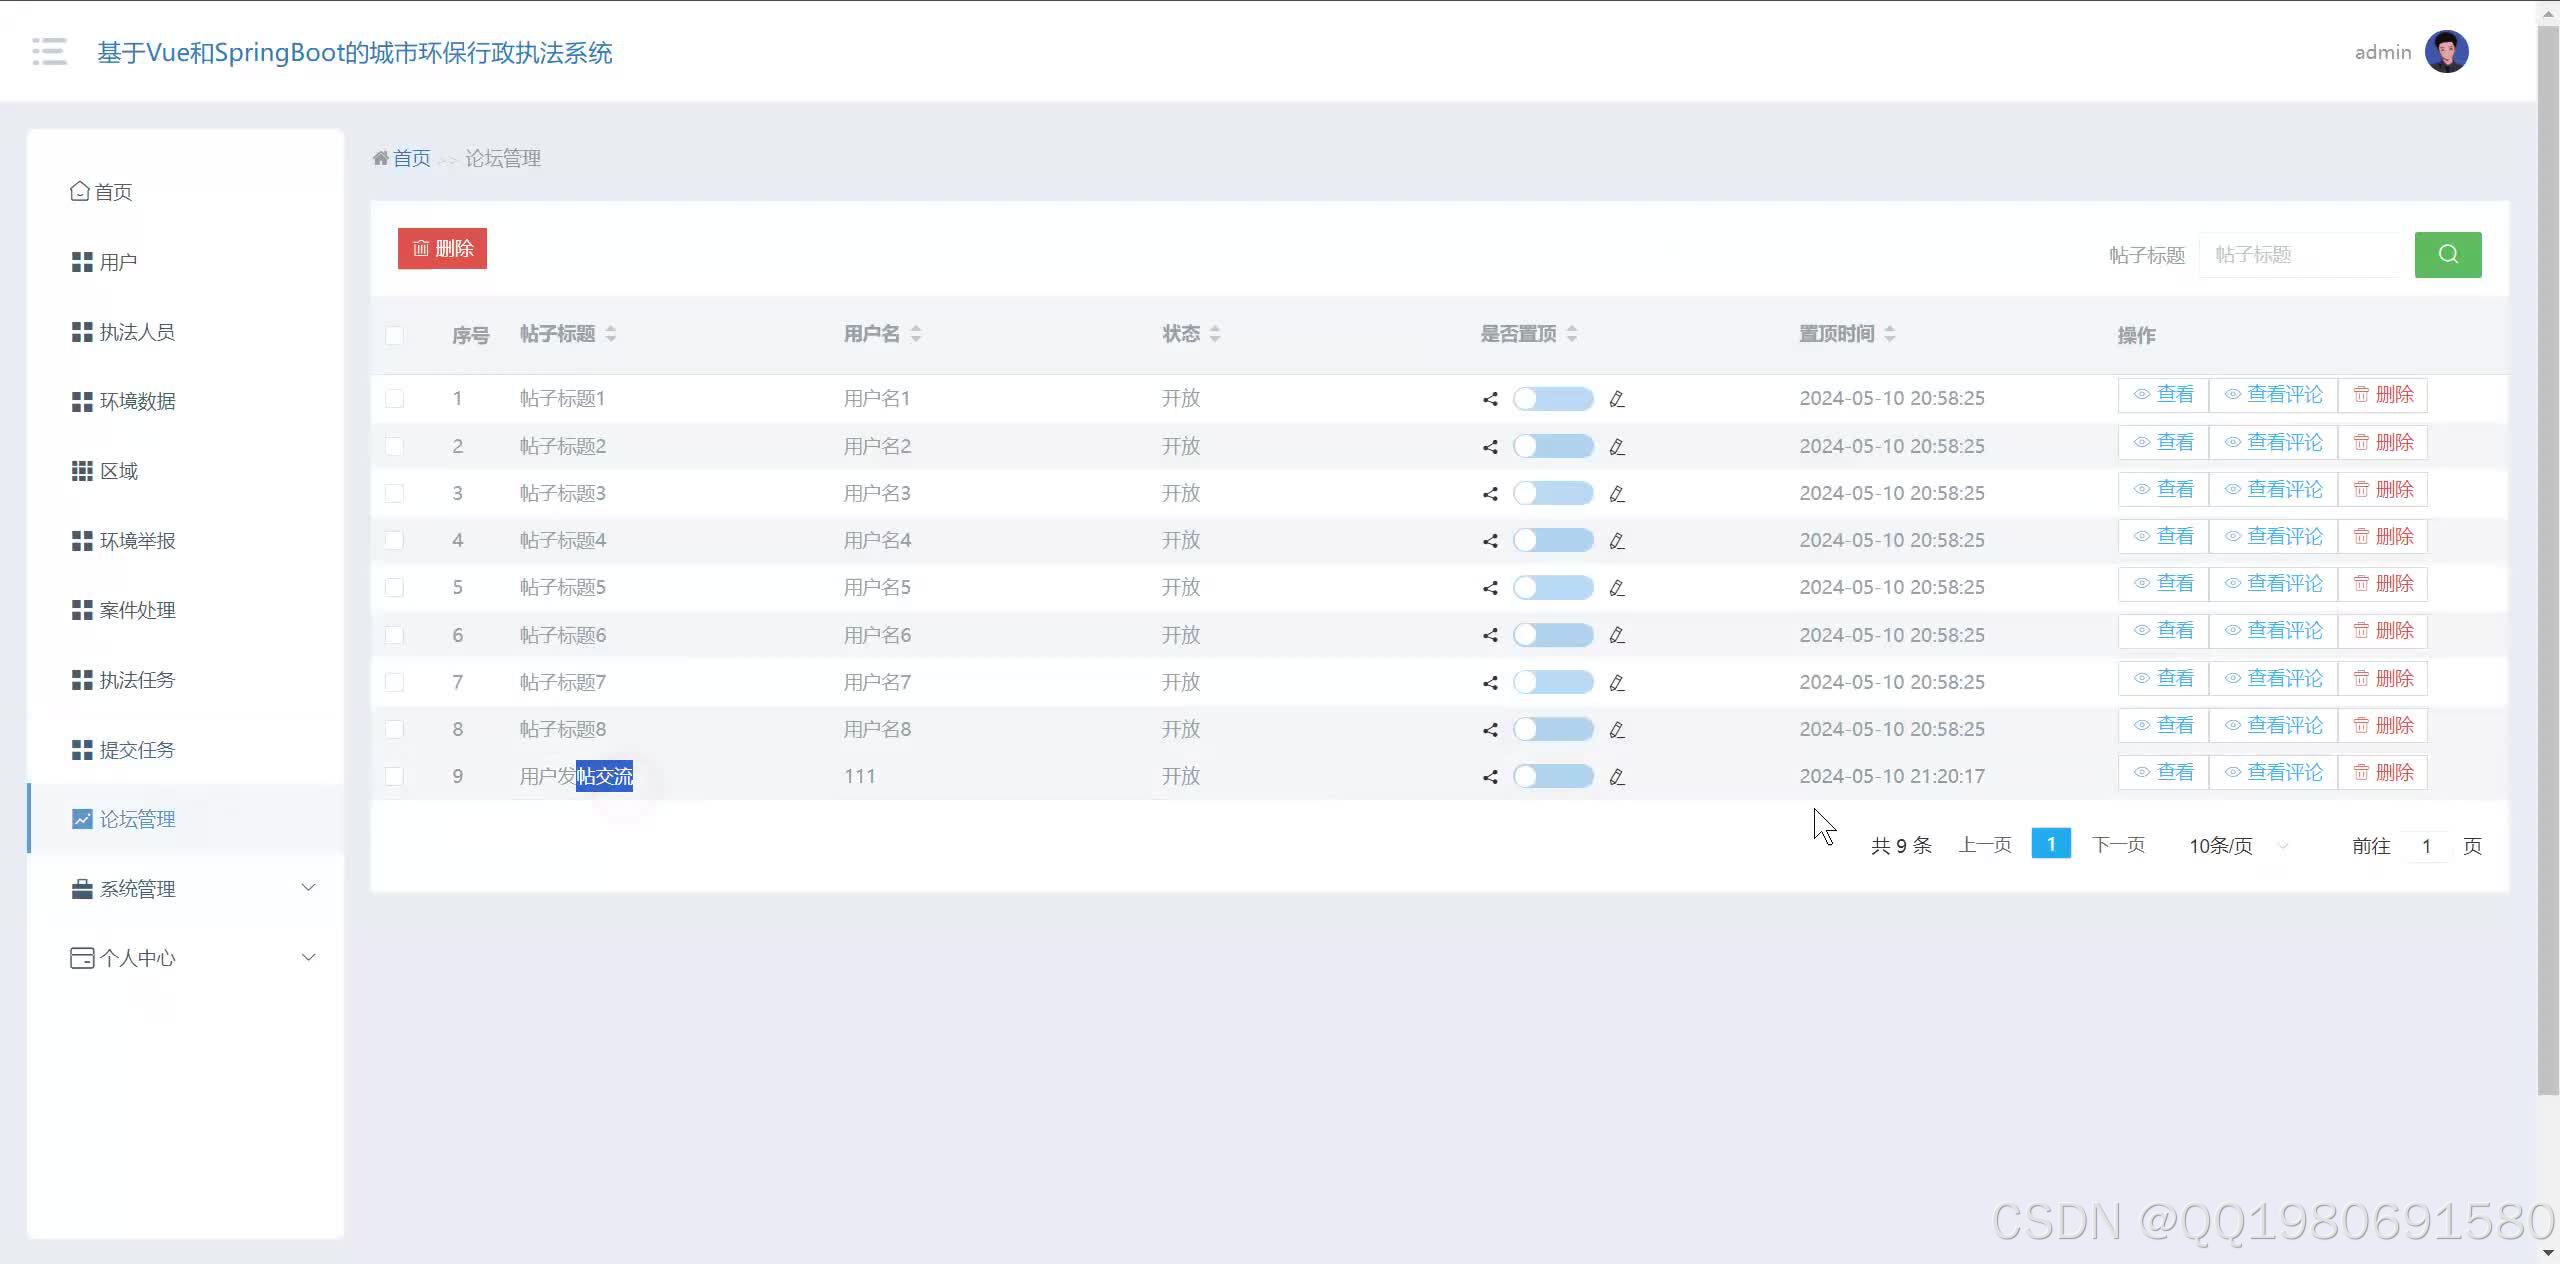This screenshot has height=1264, width=2560.
Task: Toggle the pin switch for row 5
Action: tap(1552, 587)
